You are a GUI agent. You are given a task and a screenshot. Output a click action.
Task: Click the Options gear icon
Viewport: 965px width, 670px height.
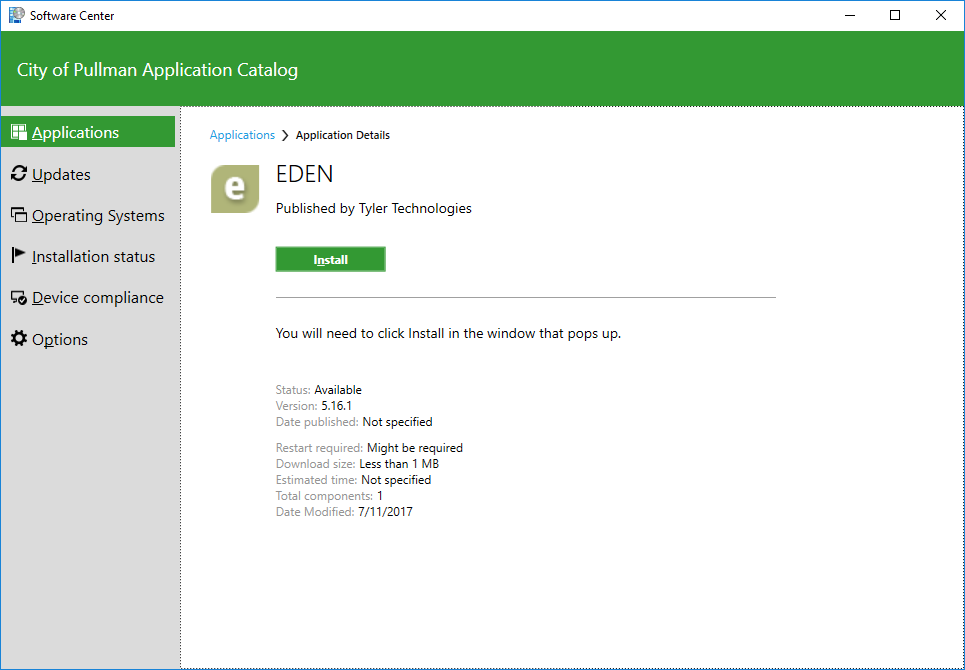[18, 339]
